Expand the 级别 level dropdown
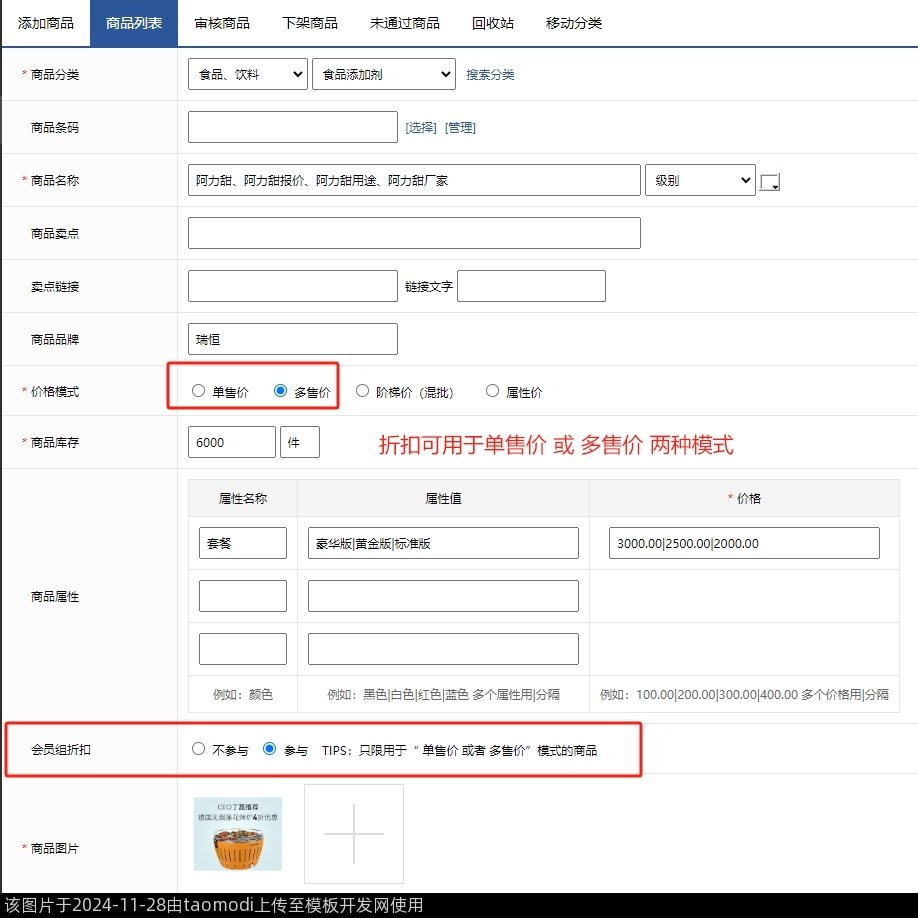The image size is (918, 918). (699, 180)
